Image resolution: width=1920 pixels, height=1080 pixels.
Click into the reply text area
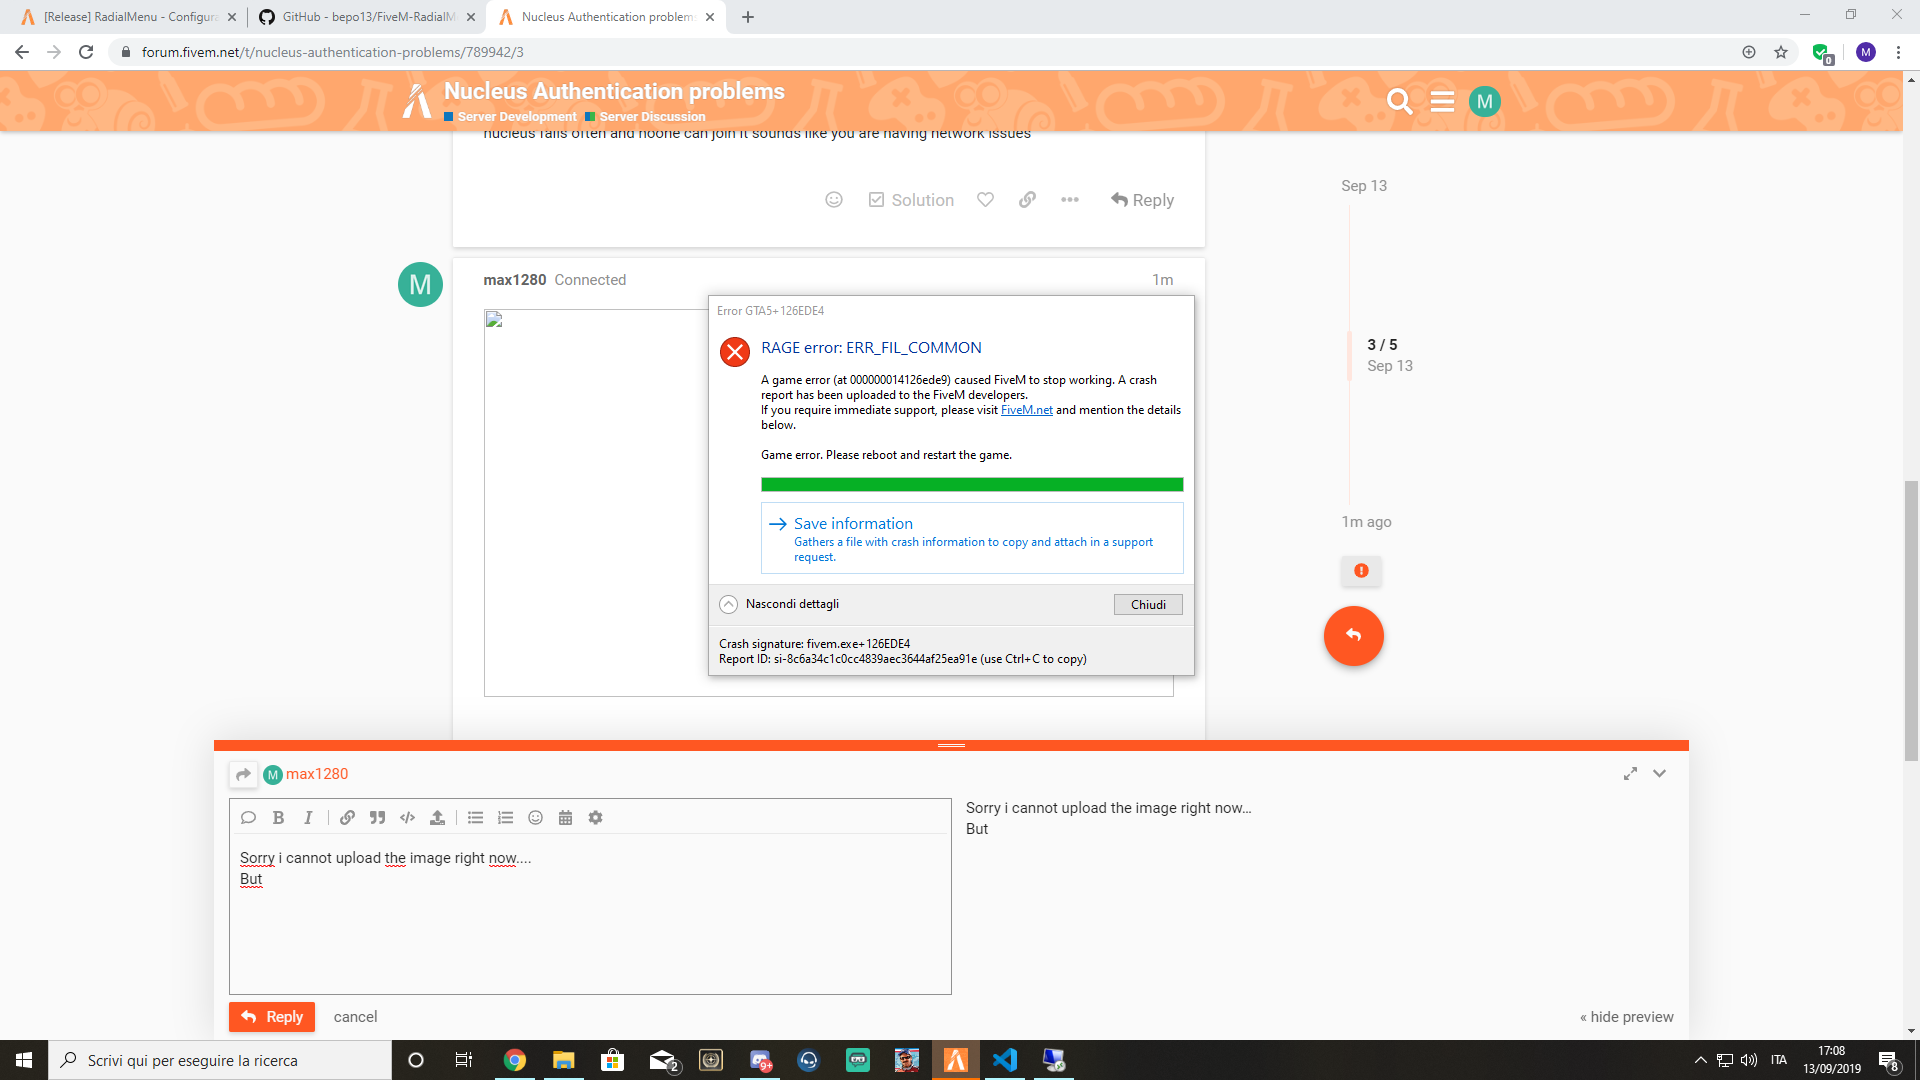590,915
